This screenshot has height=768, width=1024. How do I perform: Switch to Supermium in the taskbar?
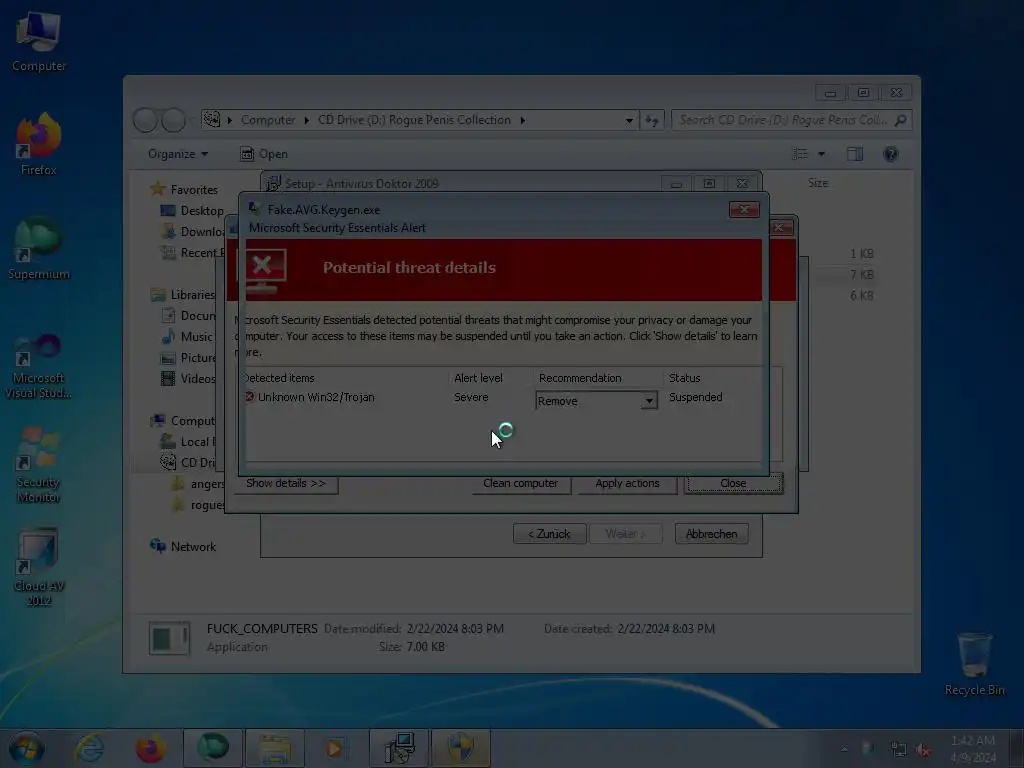pos(213,748)
